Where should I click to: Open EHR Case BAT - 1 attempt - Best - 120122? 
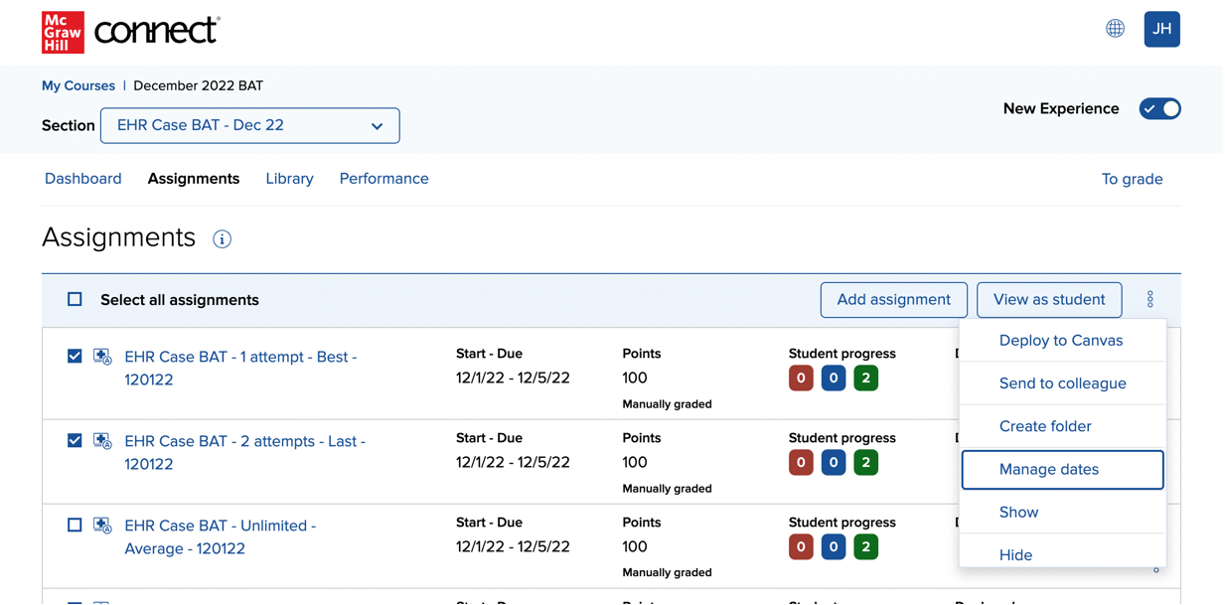241,368
